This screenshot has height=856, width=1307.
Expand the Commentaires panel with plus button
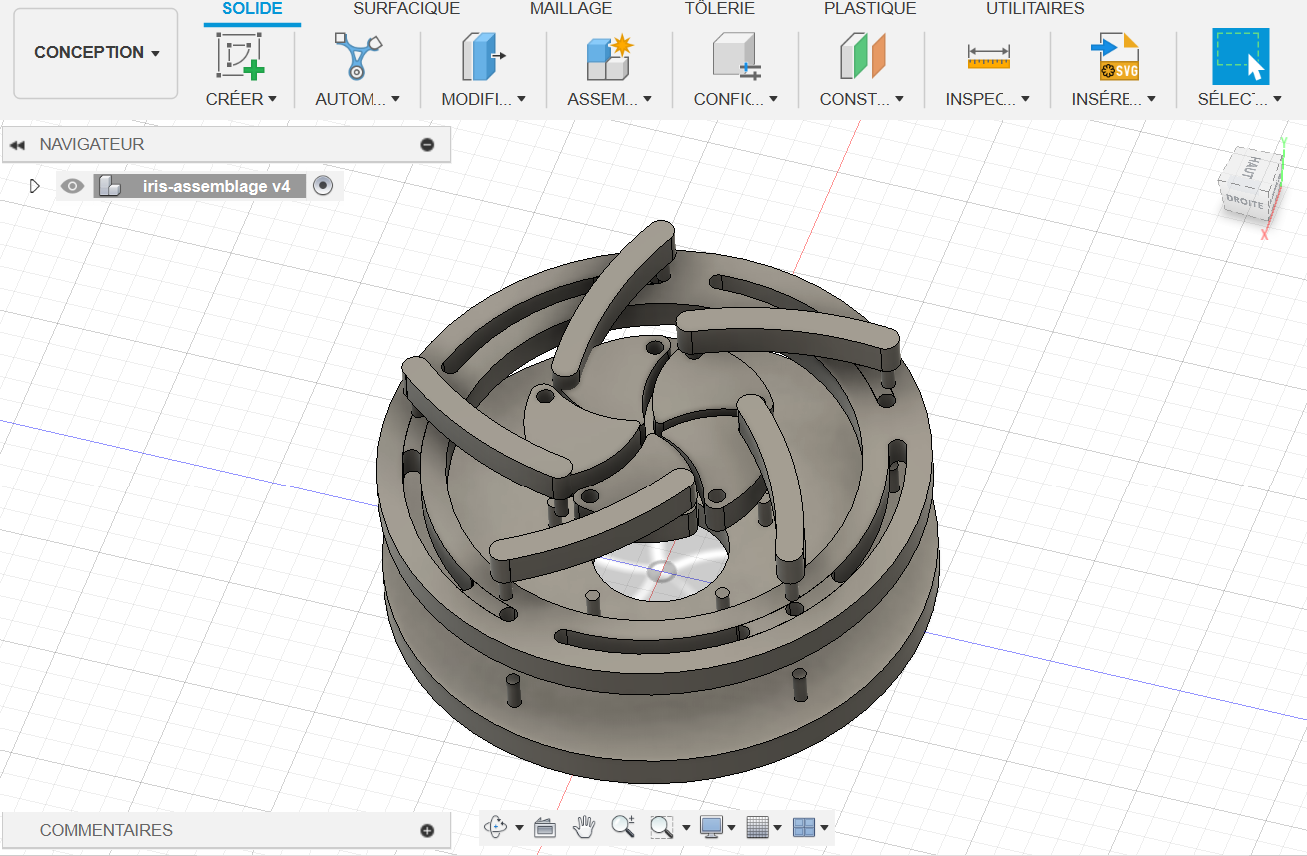click(427, 831)
